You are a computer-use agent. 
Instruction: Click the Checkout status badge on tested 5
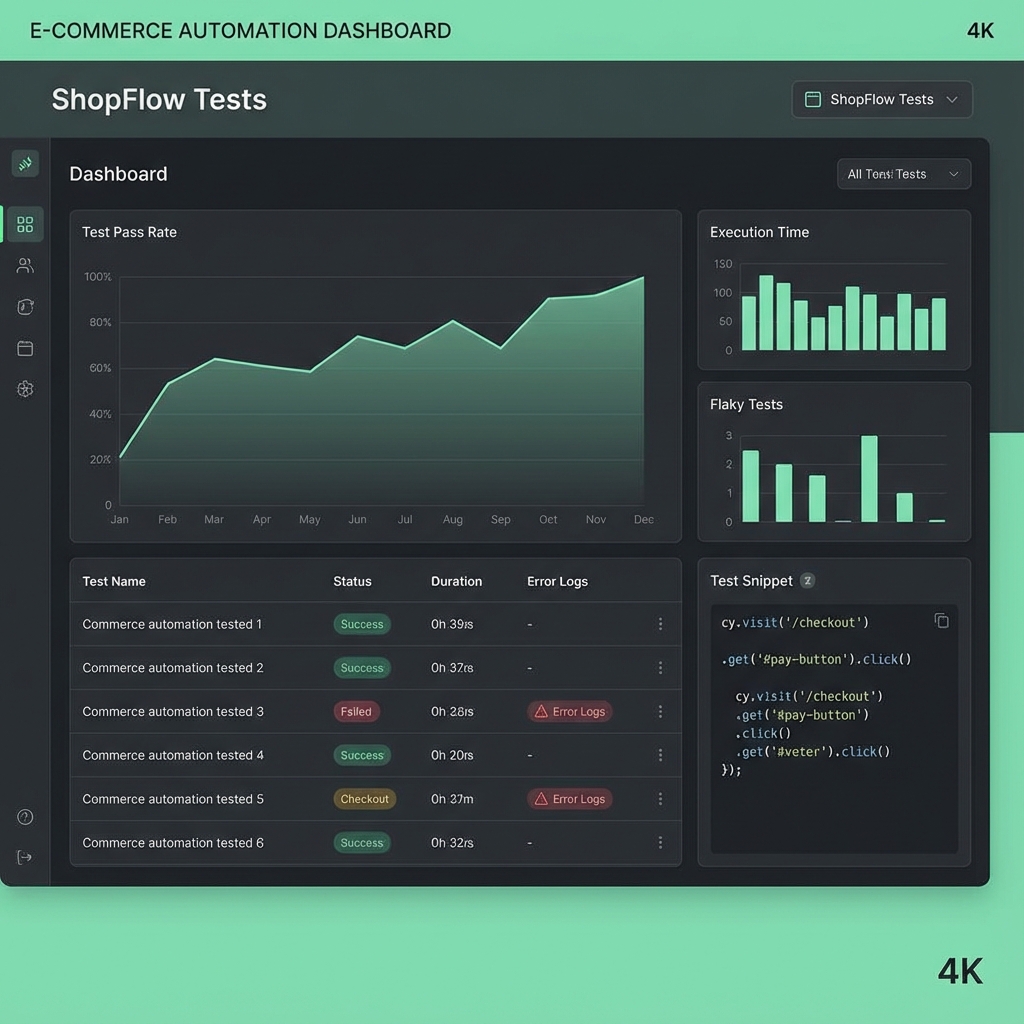[364, 799]
